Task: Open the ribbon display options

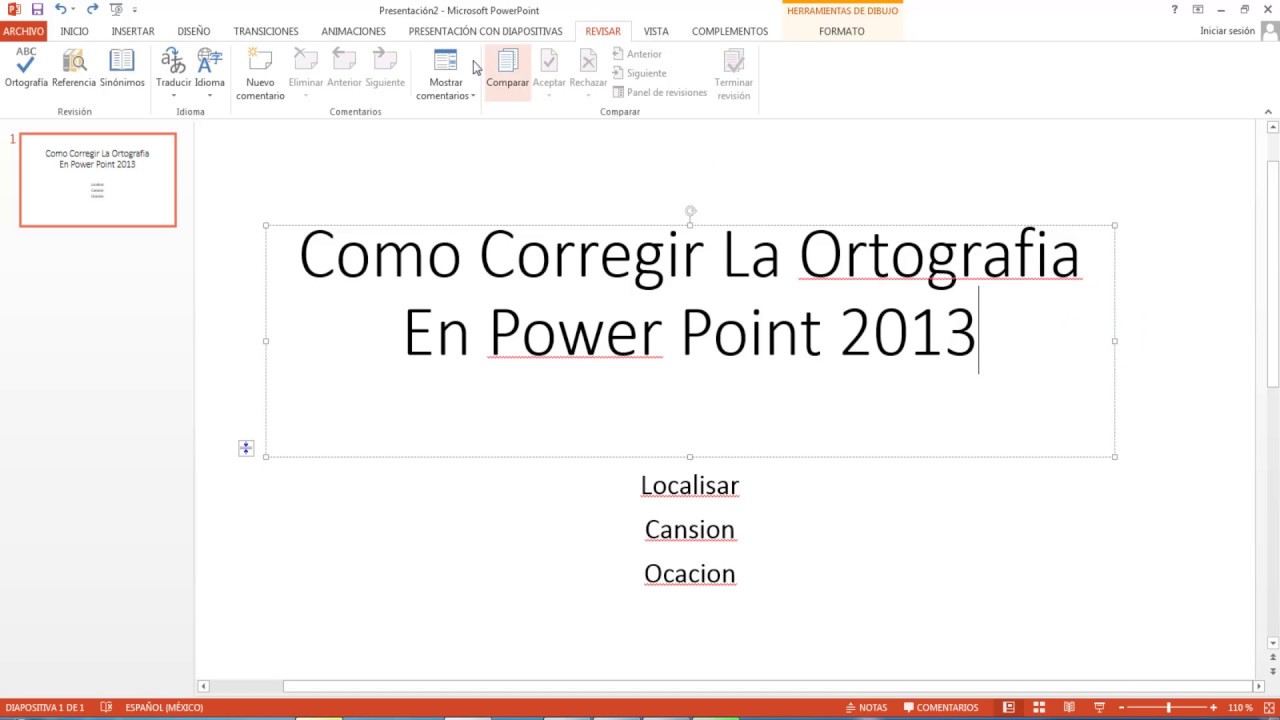Action: pyautogui.click(x=1198, y=10)
